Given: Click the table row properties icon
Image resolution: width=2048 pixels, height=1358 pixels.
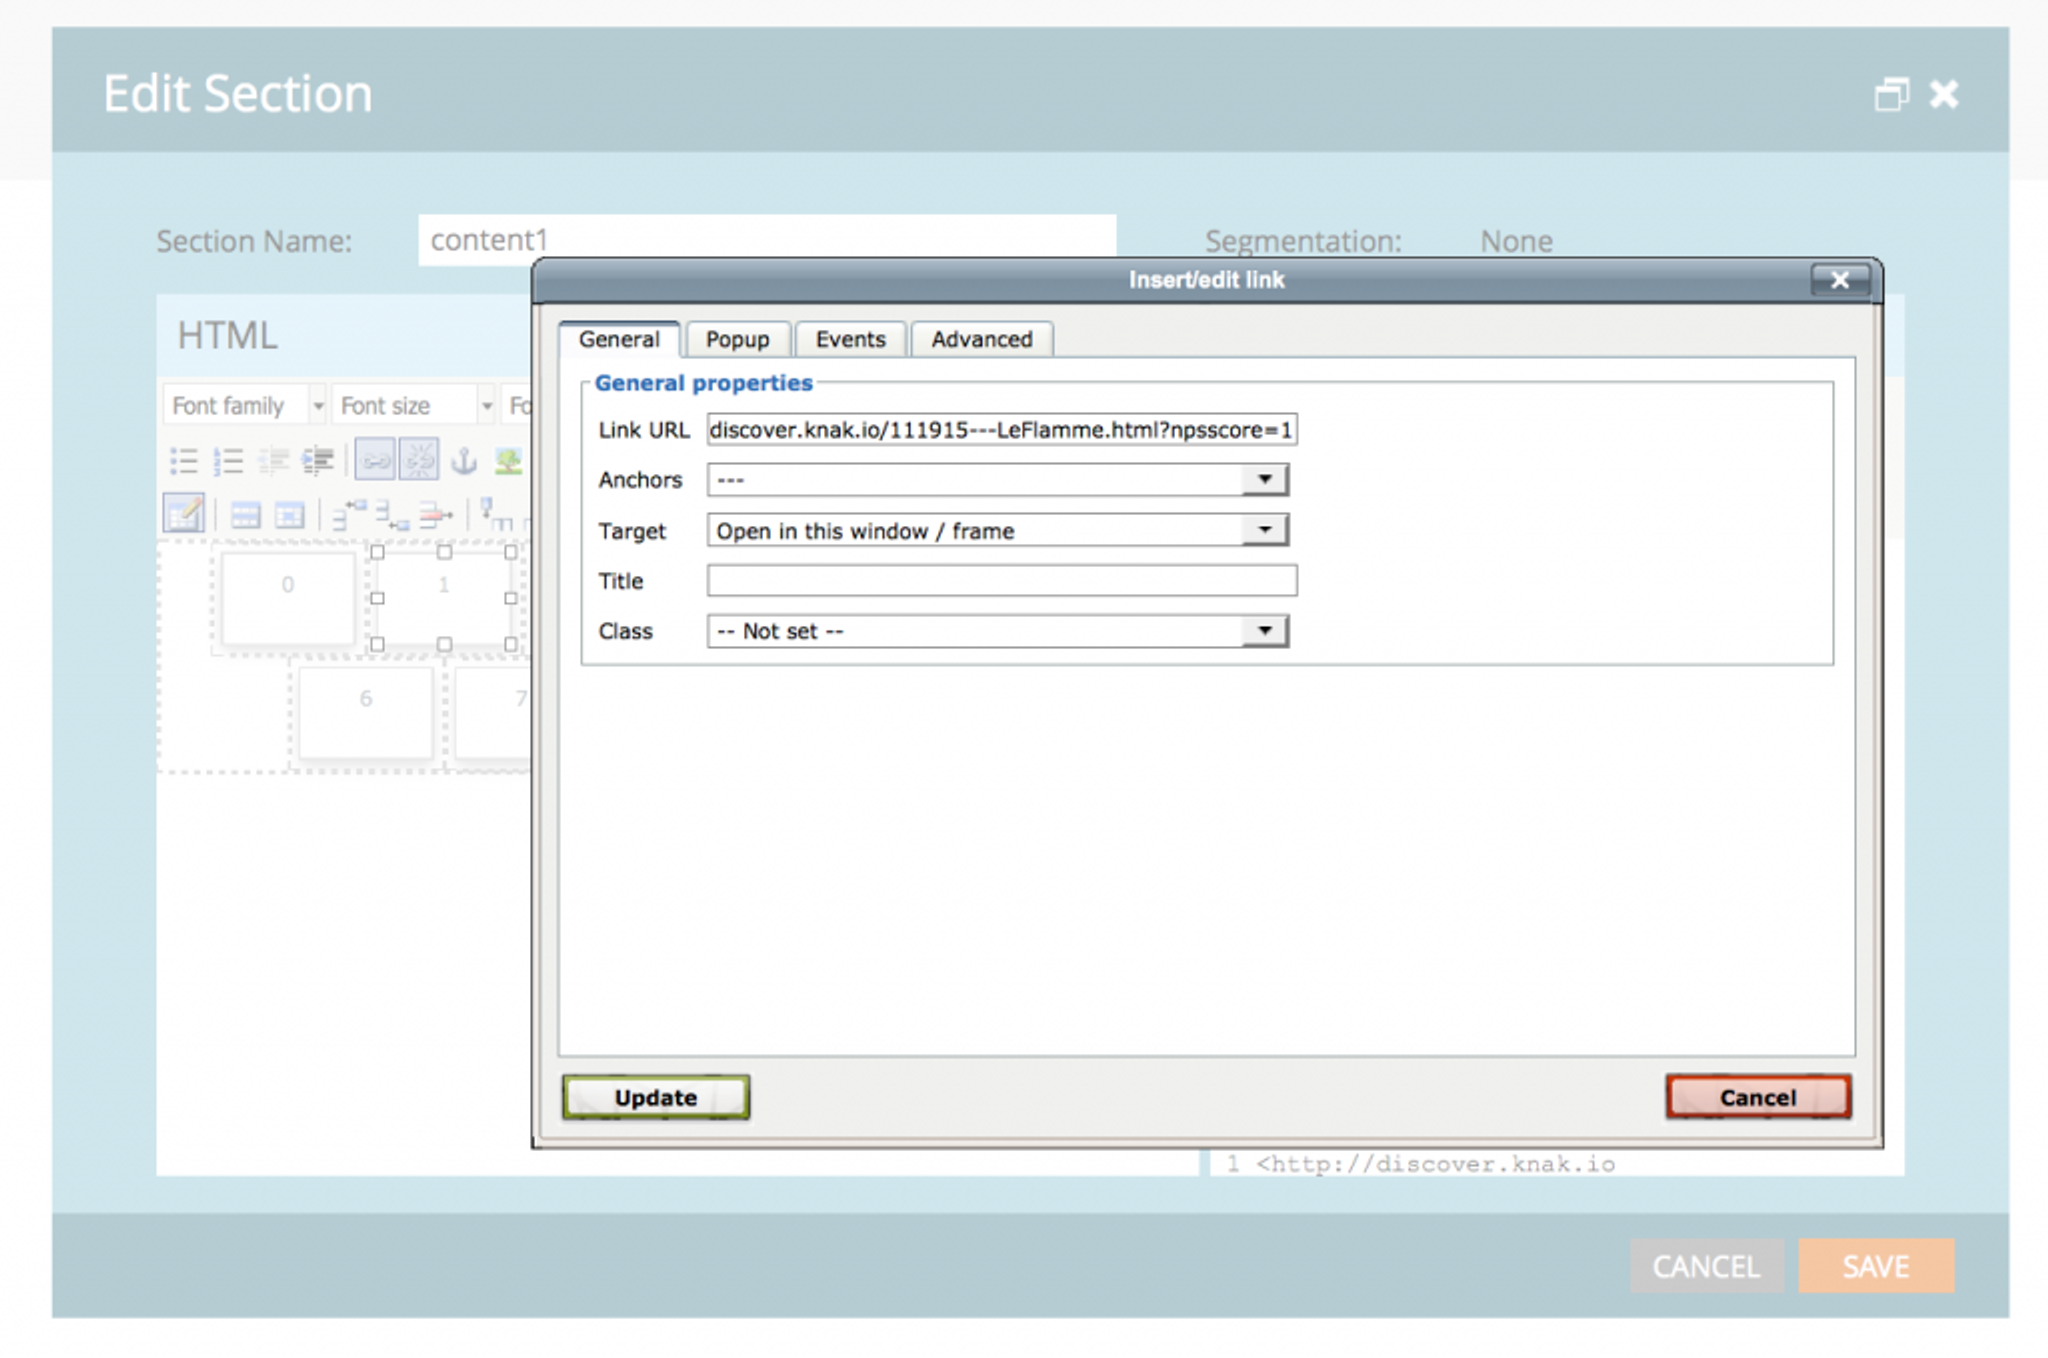Looking at the screenshot, I should point(245,515).
